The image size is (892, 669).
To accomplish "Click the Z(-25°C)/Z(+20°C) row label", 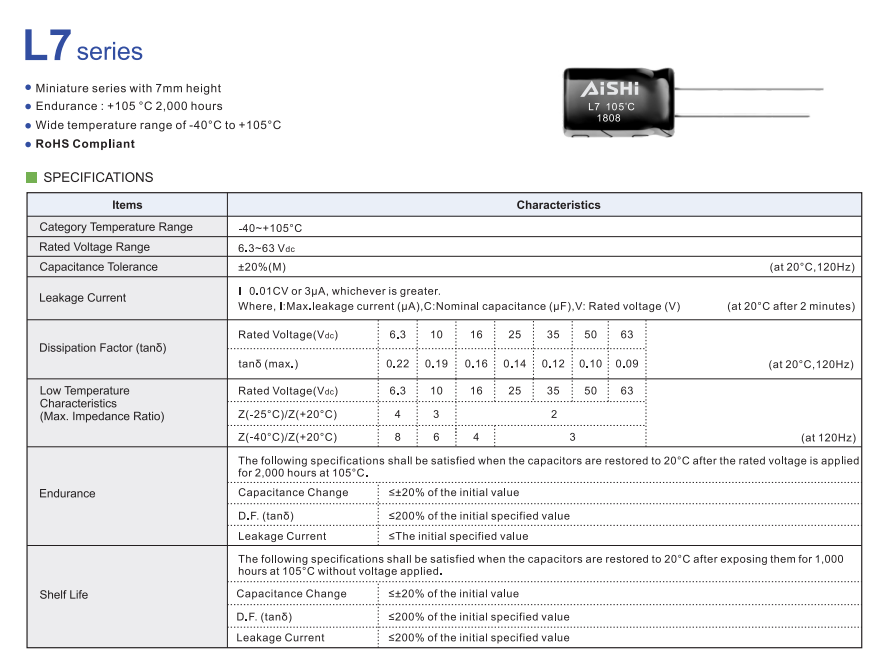I will [287, 414].
